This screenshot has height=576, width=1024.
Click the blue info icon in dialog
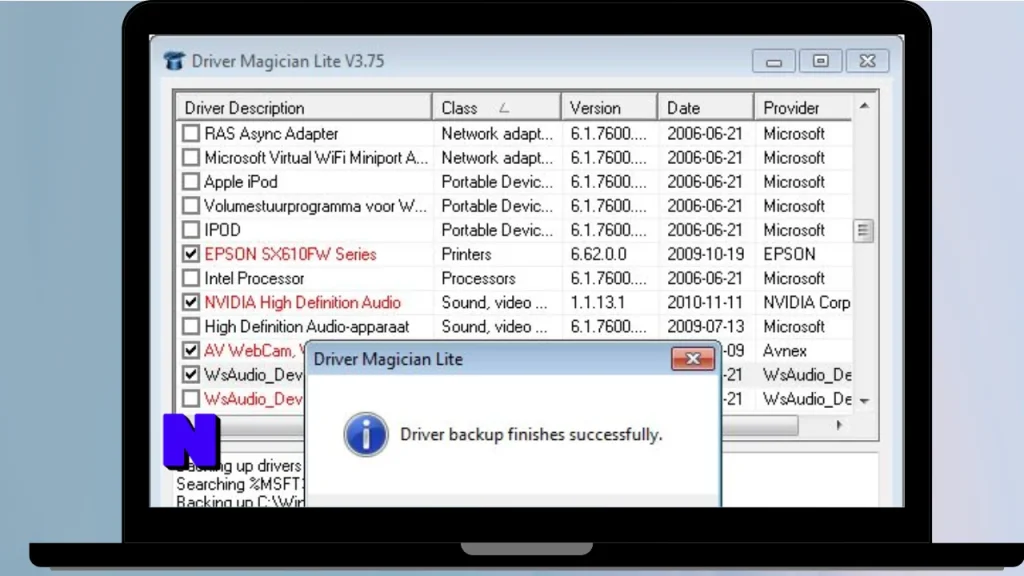click(366, 434)
